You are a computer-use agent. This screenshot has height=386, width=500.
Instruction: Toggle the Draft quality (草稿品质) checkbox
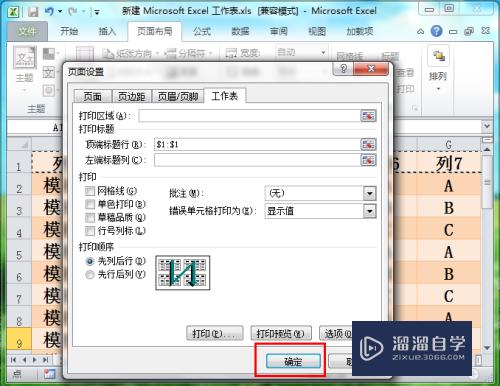90,217
